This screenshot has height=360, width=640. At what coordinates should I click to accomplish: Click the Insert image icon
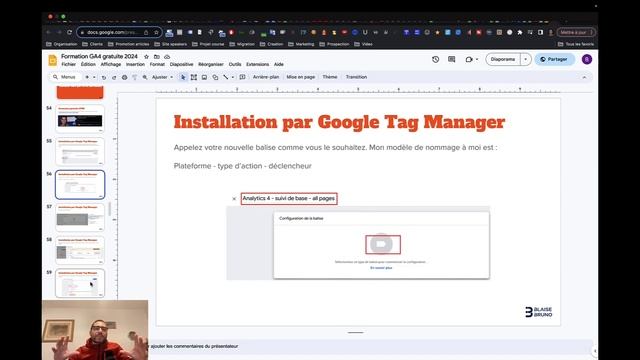click(x=204, y=77)
